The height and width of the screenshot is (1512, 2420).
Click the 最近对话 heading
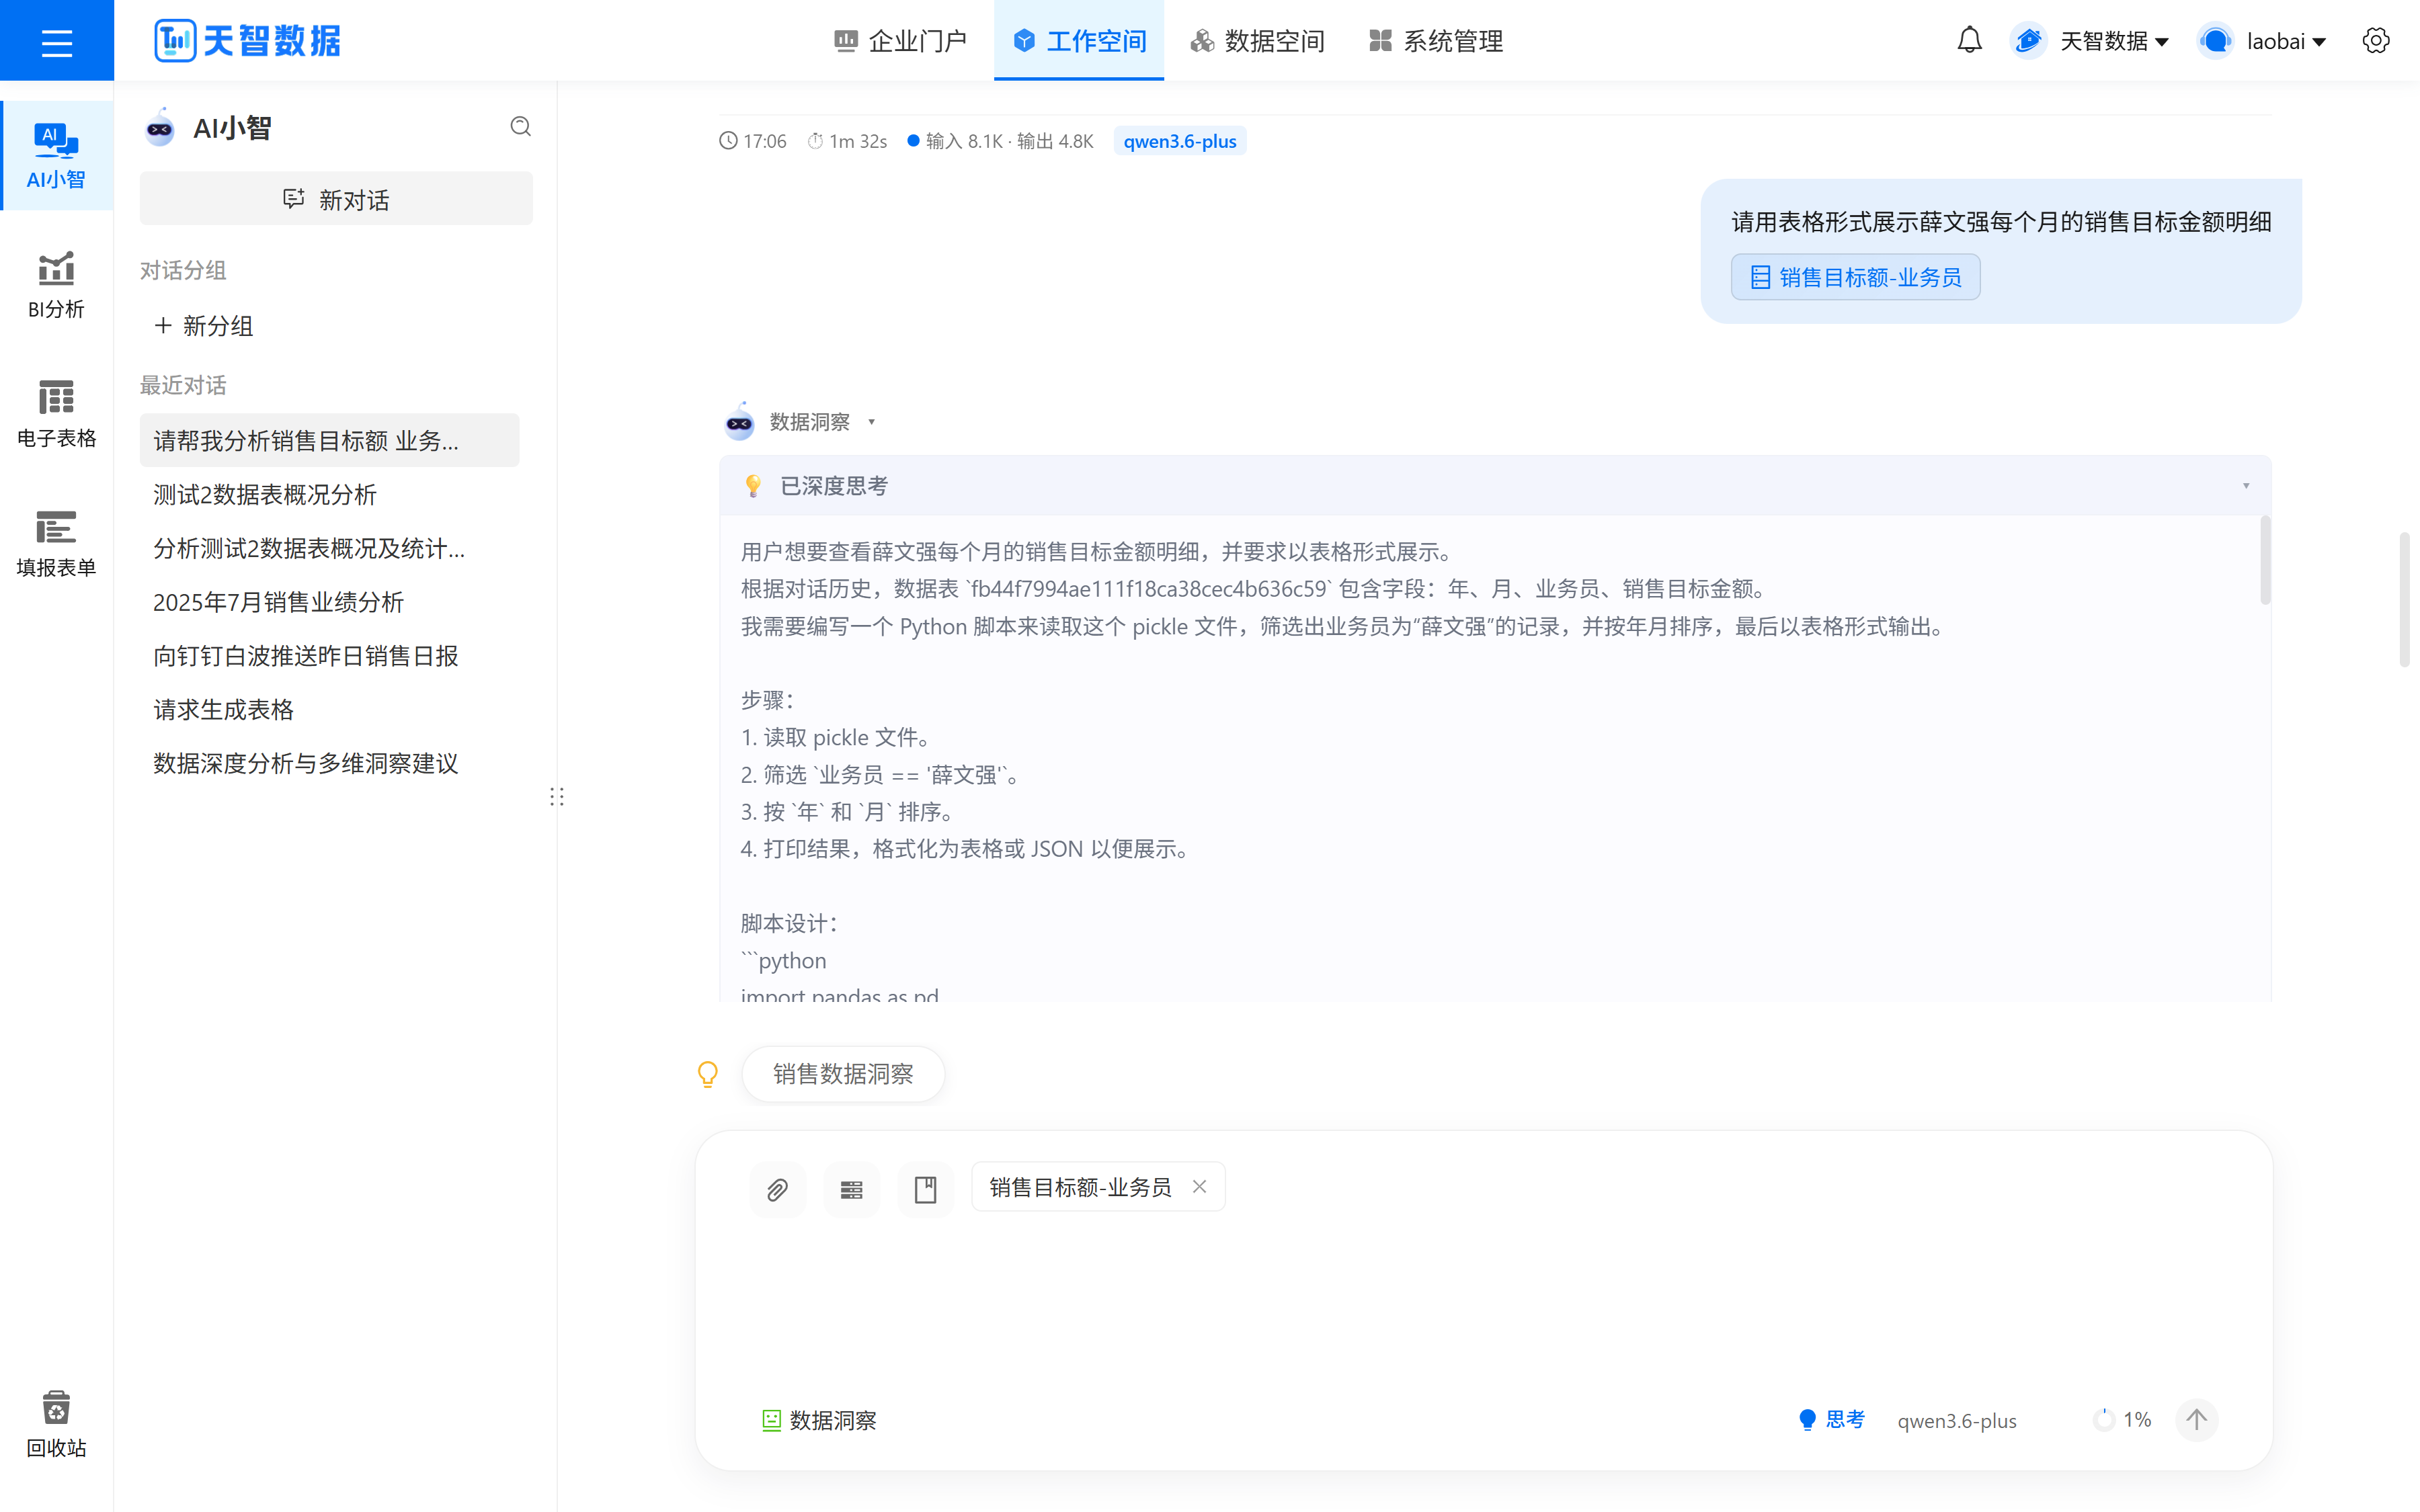point(183,385)
